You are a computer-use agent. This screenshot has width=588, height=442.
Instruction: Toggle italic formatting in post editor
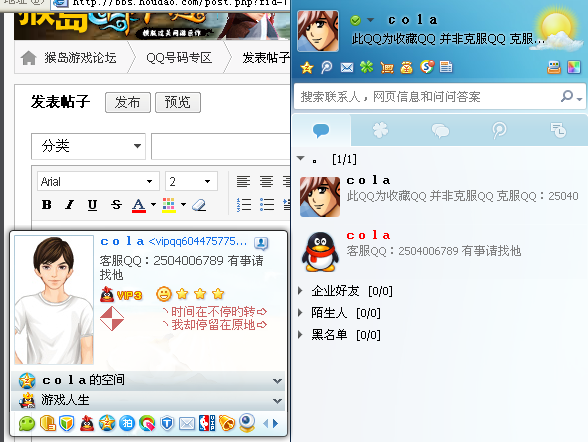coord(69,205)
